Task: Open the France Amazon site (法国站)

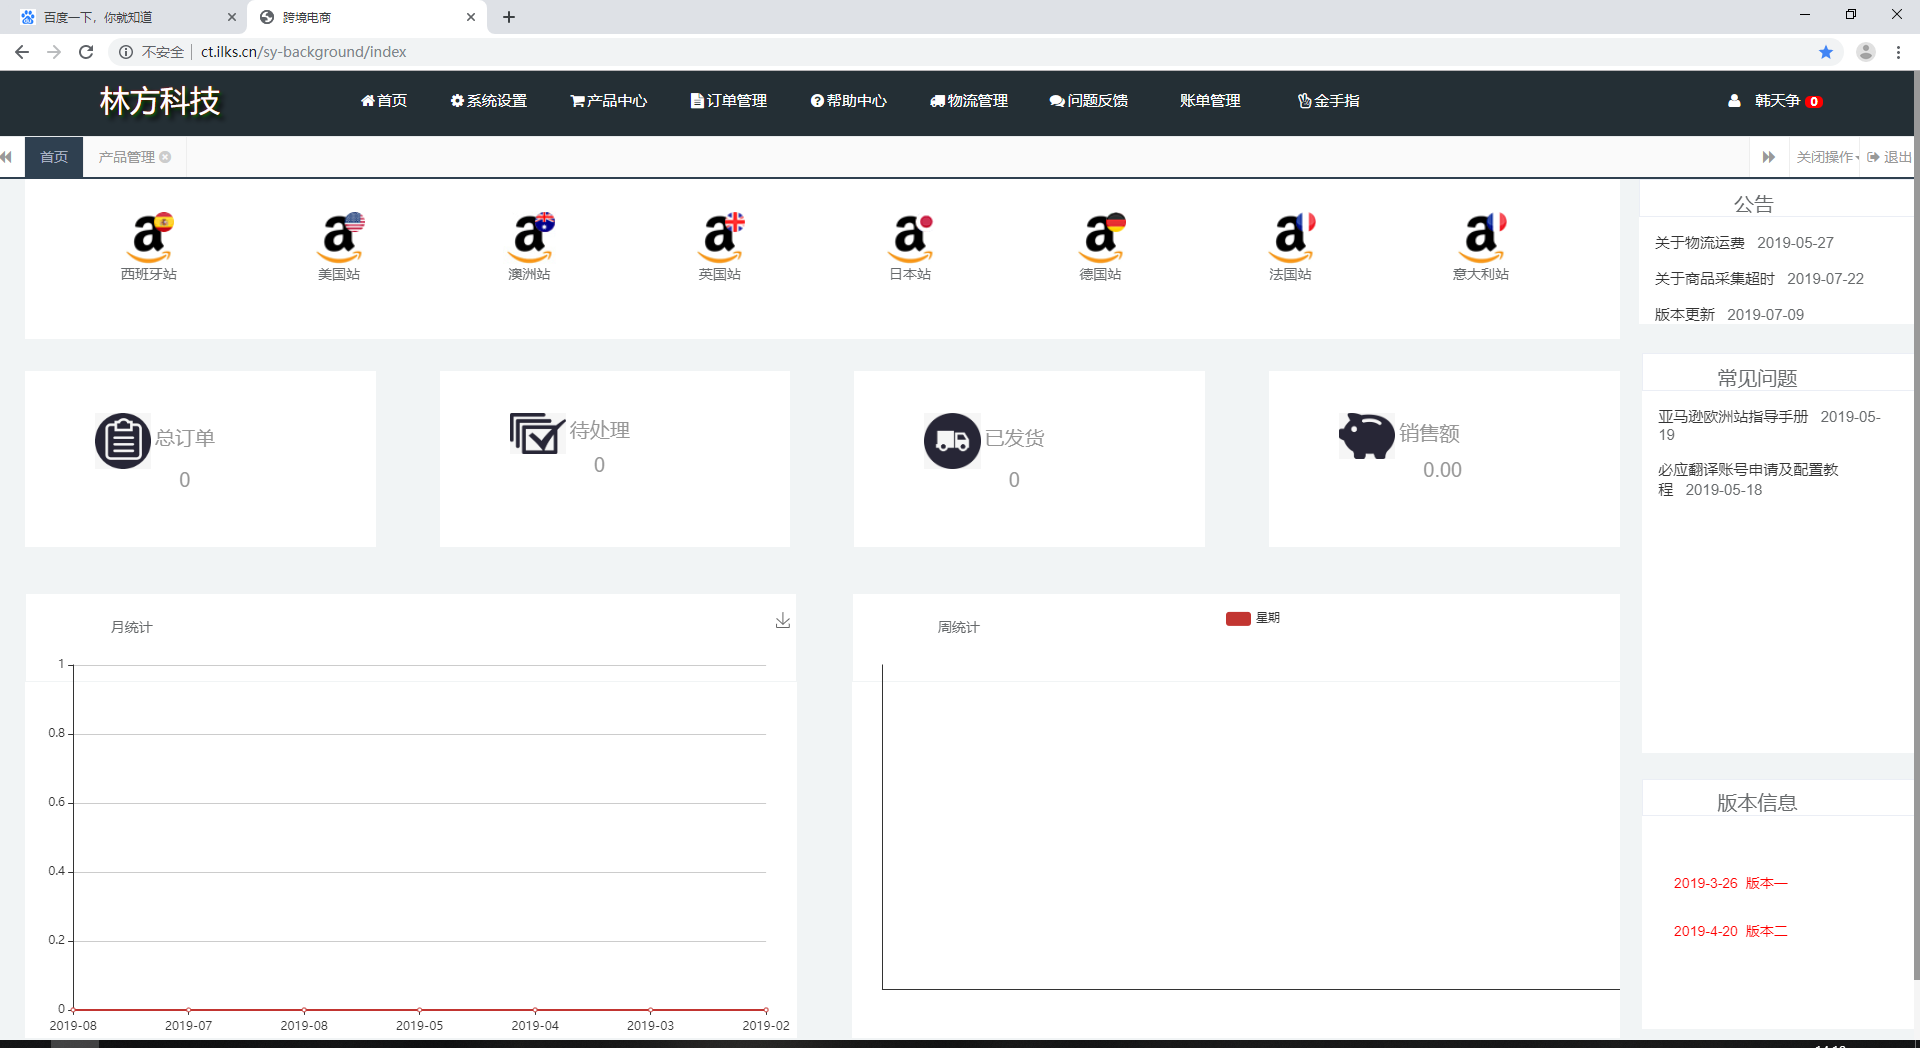Action: coord(1291,246)
